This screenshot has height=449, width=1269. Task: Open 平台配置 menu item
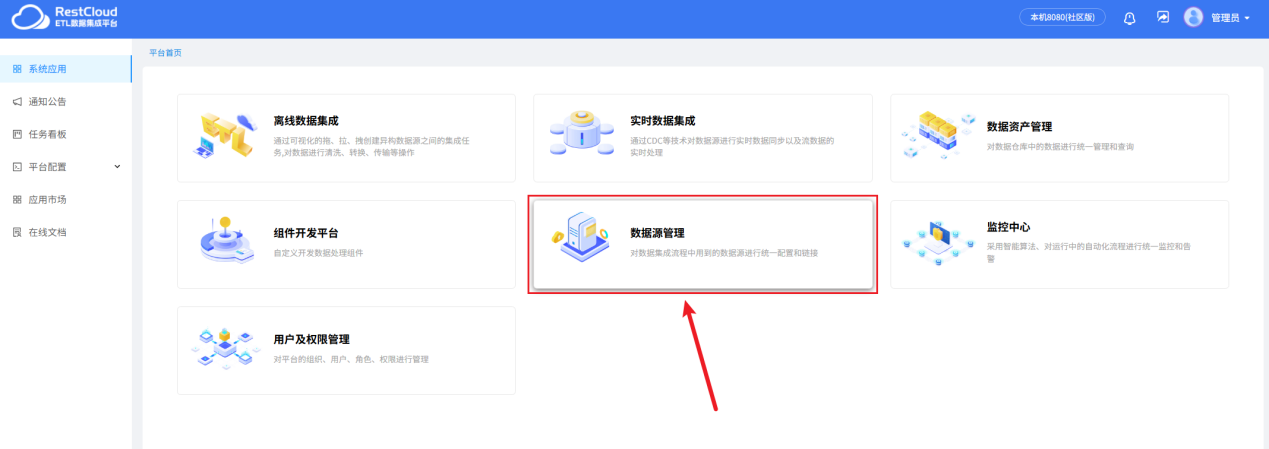tap(65, 167)
